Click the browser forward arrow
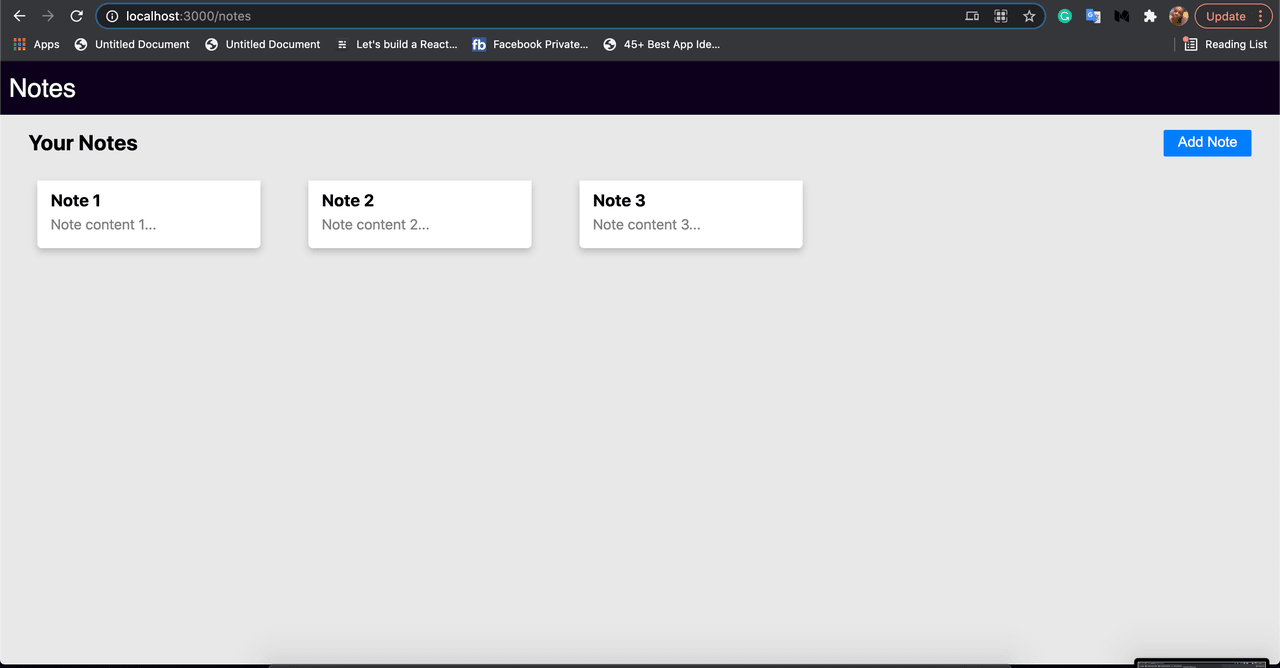 [x=48, y=16]
